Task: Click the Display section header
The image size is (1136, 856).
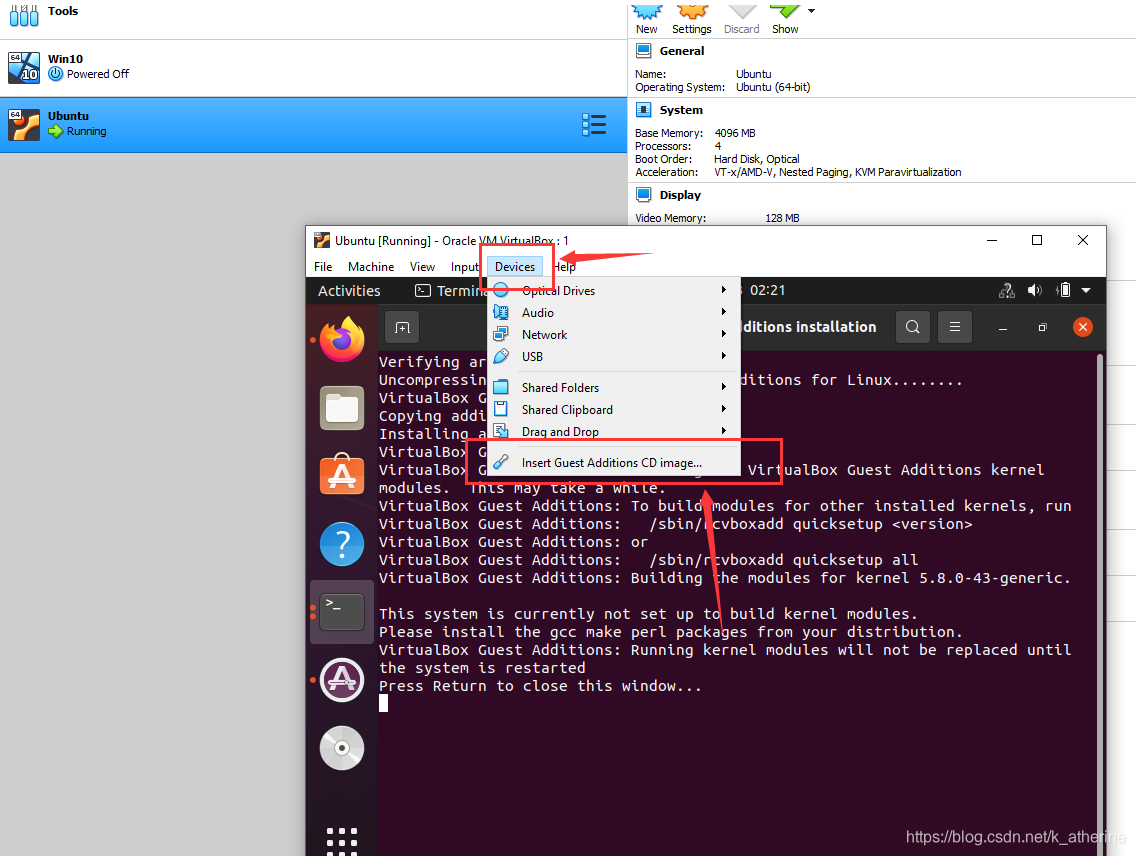Action: [x=680, y=195]
